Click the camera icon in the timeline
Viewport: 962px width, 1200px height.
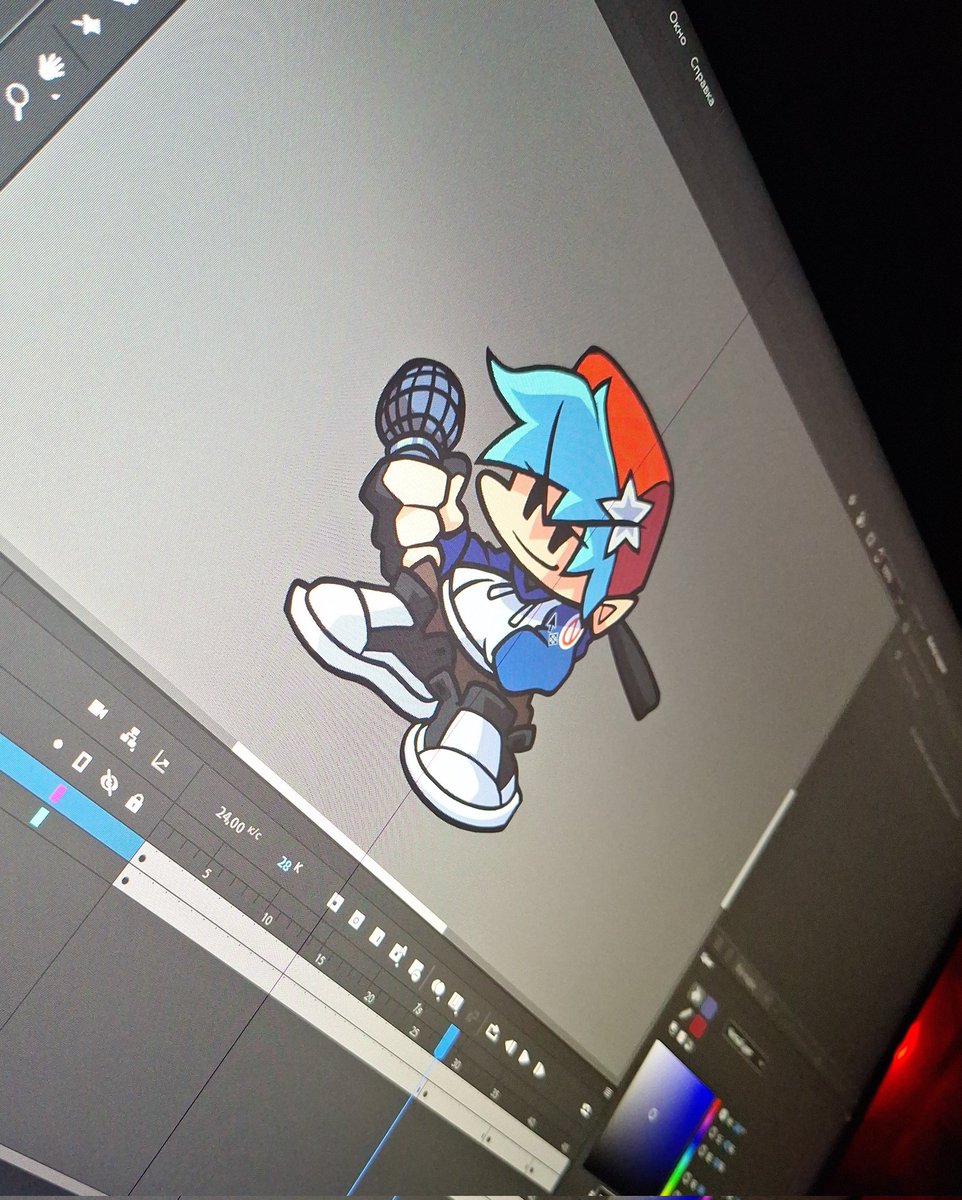[97, 709]
